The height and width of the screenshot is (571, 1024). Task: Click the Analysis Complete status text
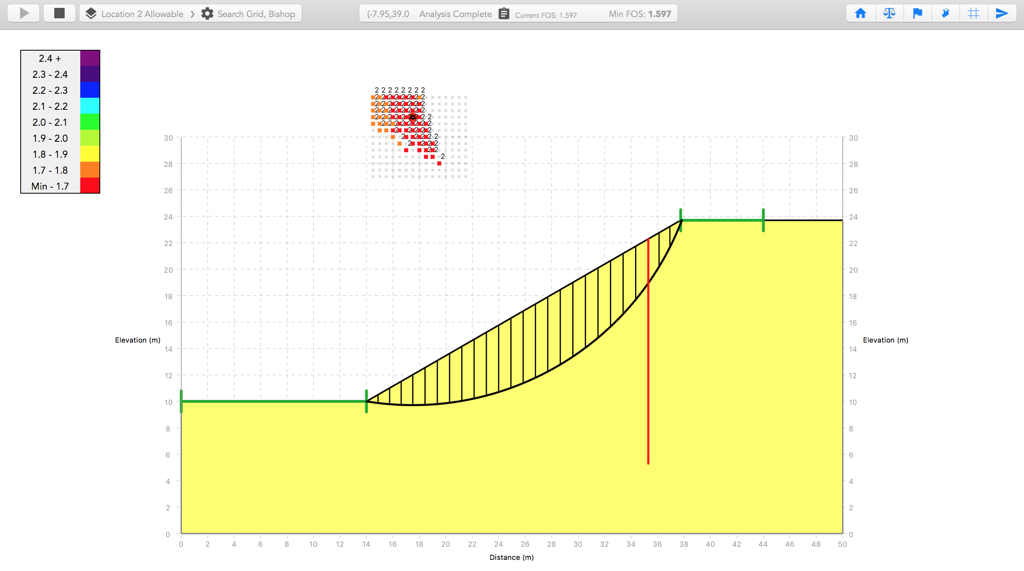(x=455, y=14)
